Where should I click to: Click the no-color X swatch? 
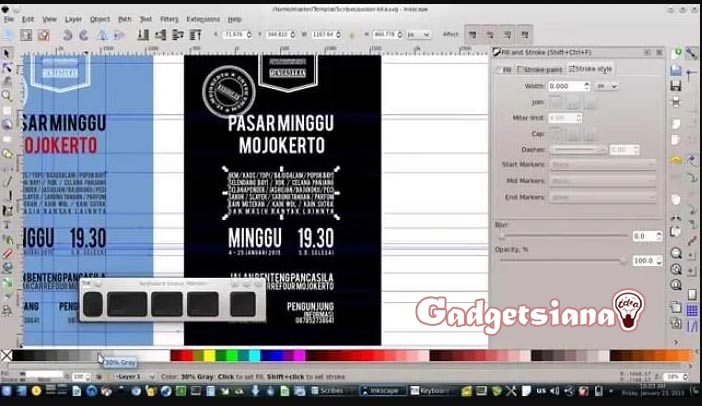pyautogui.click(x=6, y=355)
